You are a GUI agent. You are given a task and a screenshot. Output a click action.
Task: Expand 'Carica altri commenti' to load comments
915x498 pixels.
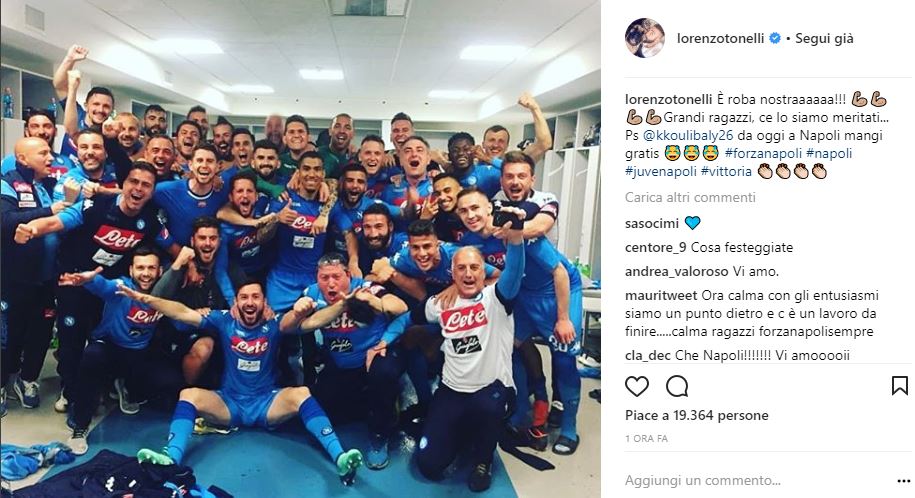[690, 197]
